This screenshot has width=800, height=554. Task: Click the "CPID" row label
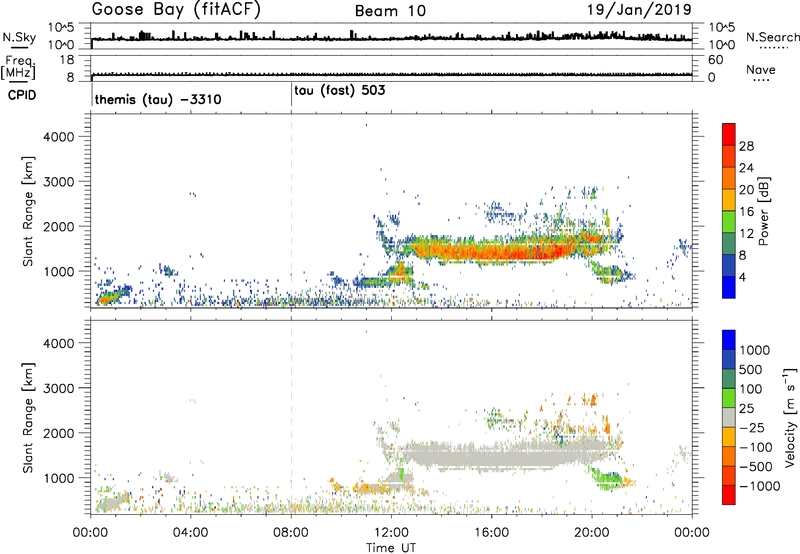coord(22,95)
